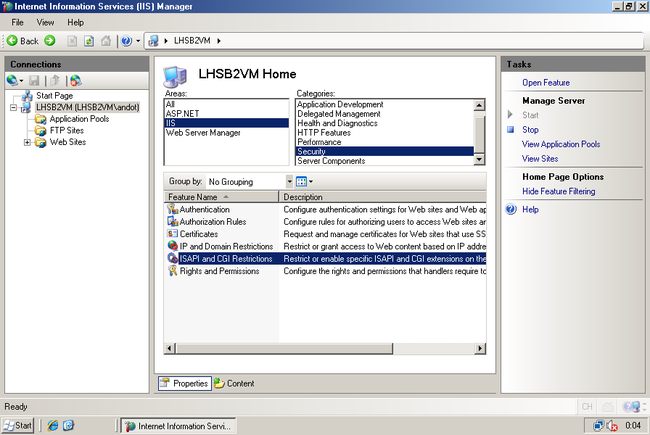The image size is (650, 435).
Task: Click the Authorization Rules feature icon
Action: coord(172,221)
